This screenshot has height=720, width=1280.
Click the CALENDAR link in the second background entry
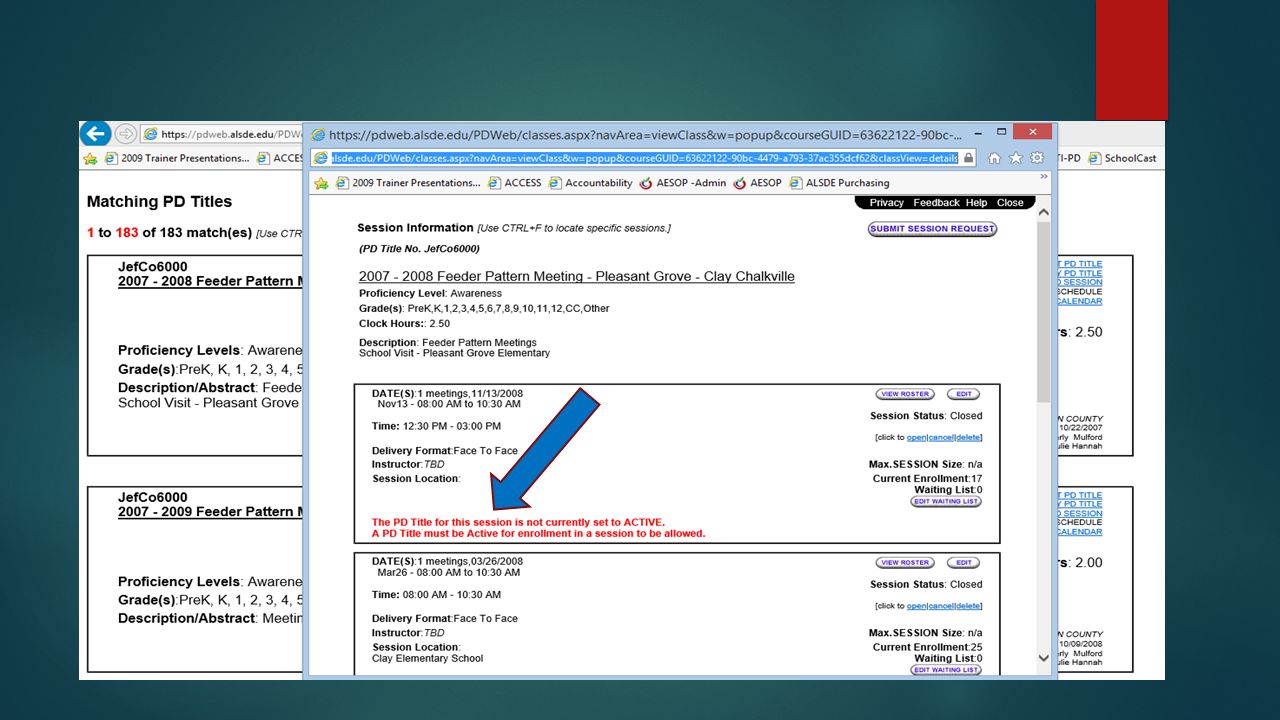[1078, 532]
